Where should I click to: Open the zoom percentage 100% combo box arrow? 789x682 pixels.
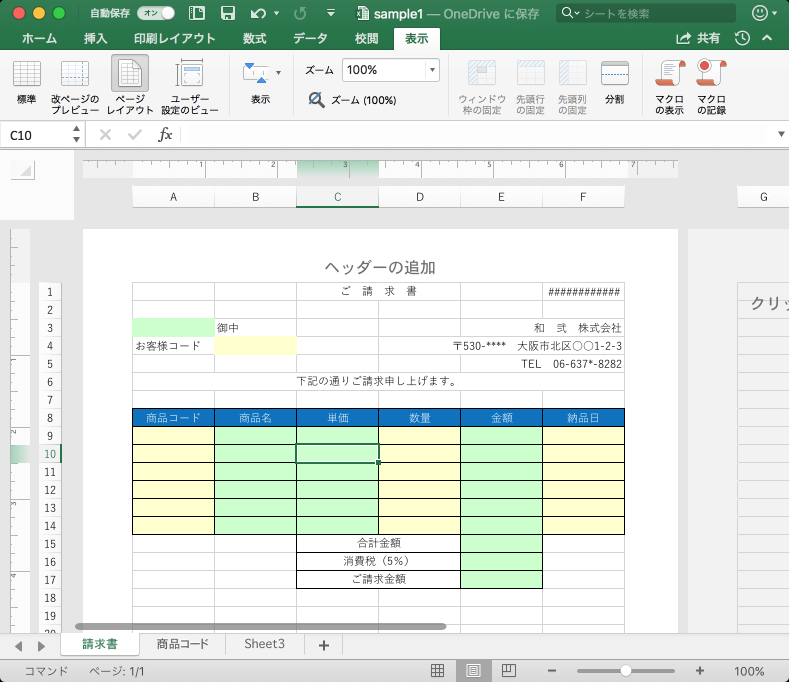(x=432, y=70)
